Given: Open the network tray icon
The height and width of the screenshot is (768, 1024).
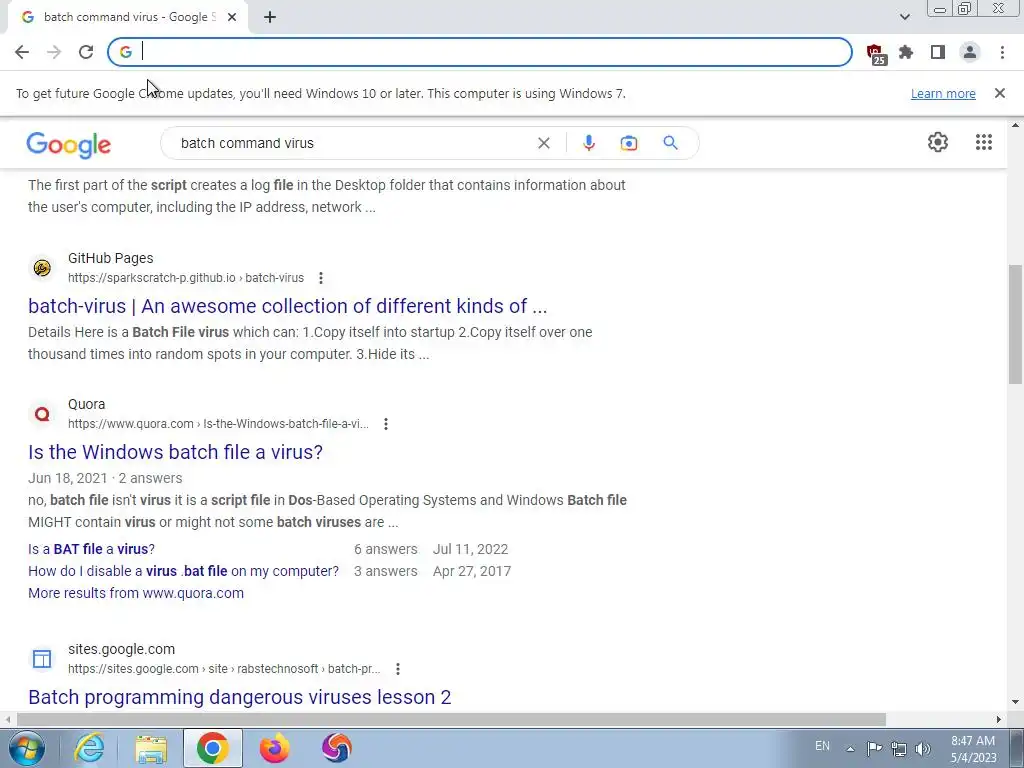Looking at the screenshot, I should [899, 749].
